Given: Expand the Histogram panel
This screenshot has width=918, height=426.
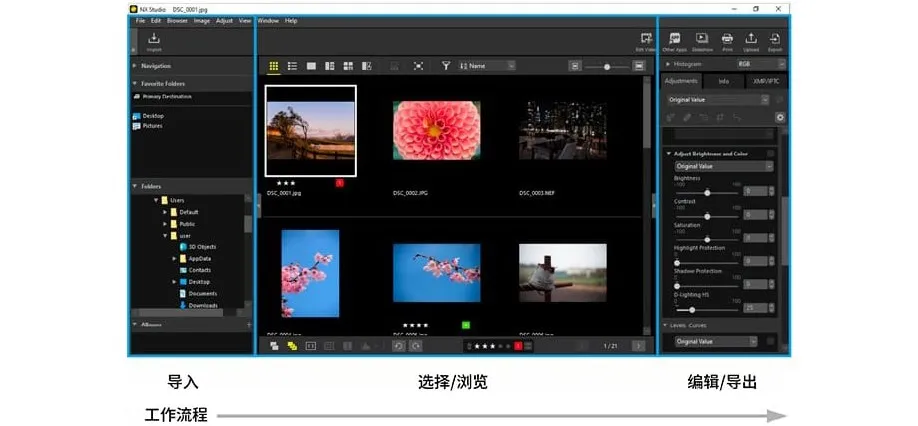Looking at the screenshot, I should point(667,63).
